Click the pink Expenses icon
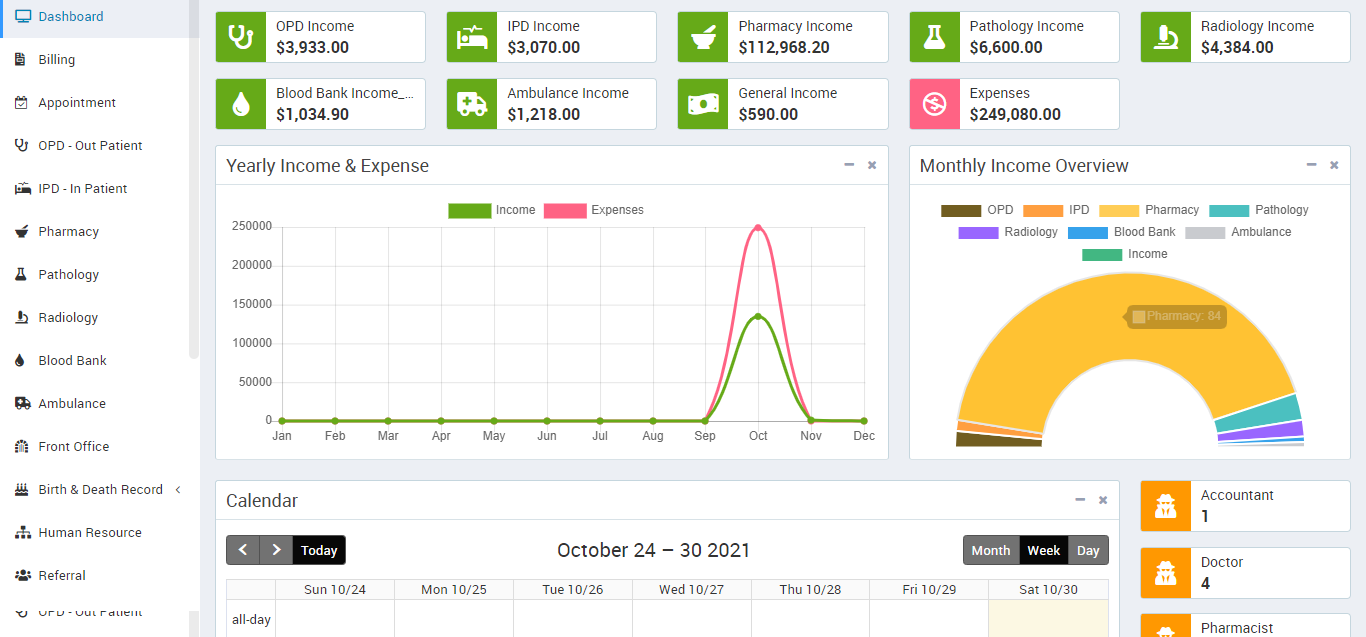 (934, 104)
